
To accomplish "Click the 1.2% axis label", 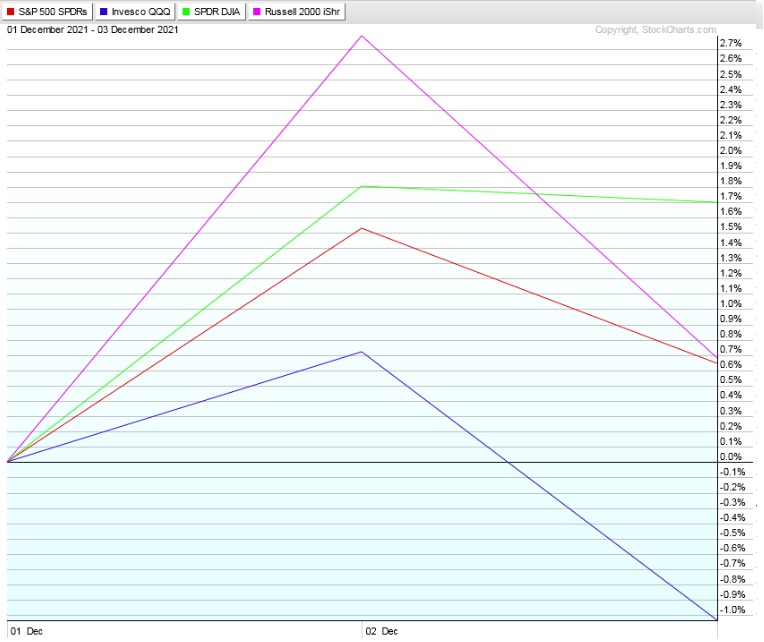I will [x=731, y=273].
